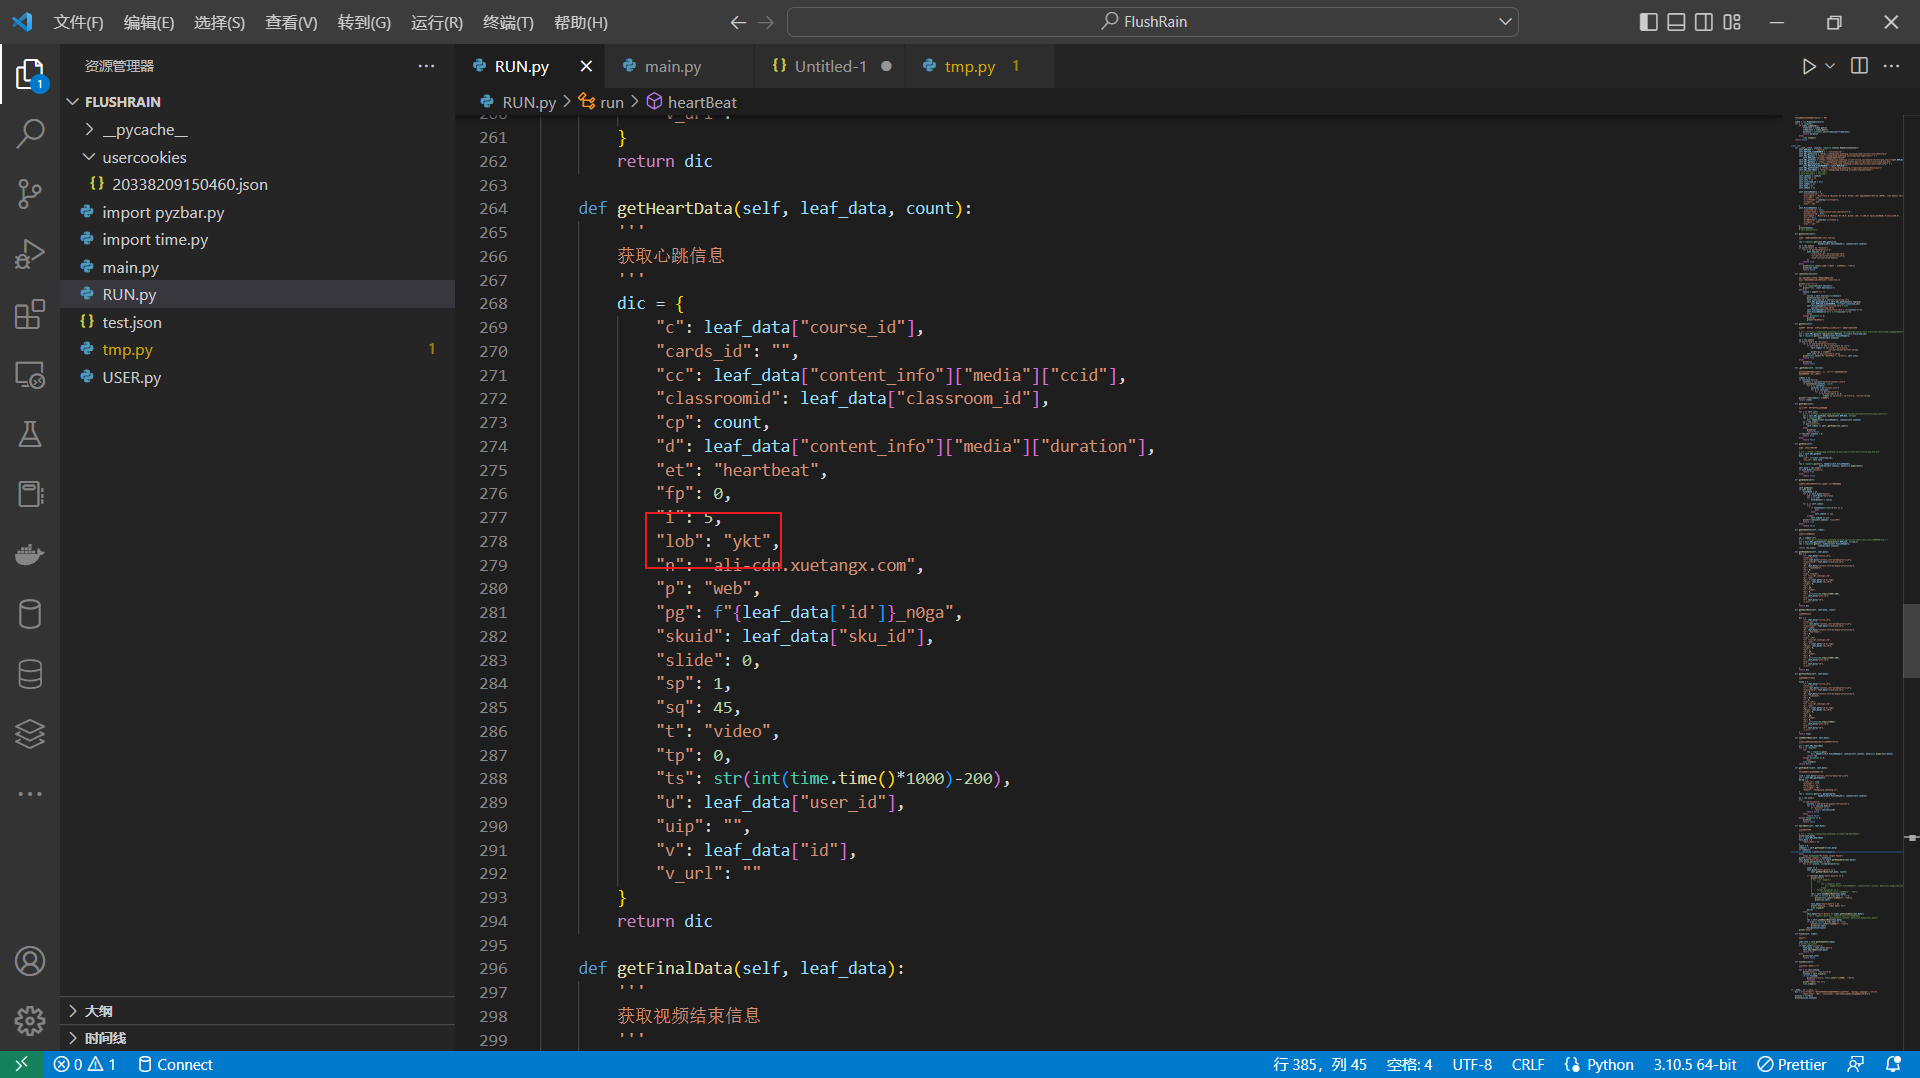Open the Source Control view
Image resolution: width=1920 pixels, height=1078 pixels.
[31, 193]
